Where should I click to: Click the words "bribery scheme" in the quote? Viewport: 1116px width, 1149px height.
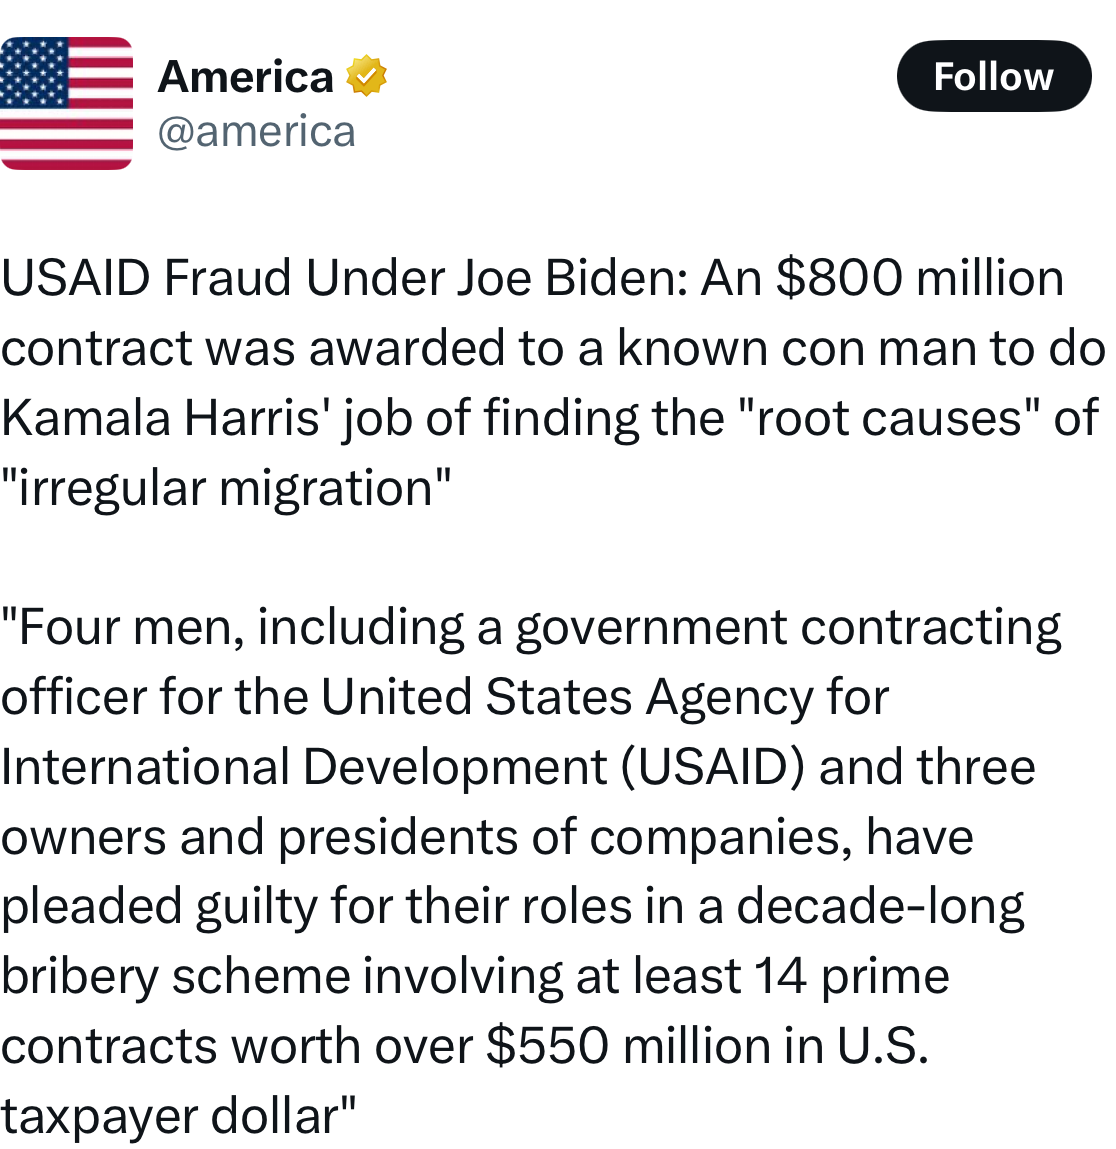tap(175, 976)
